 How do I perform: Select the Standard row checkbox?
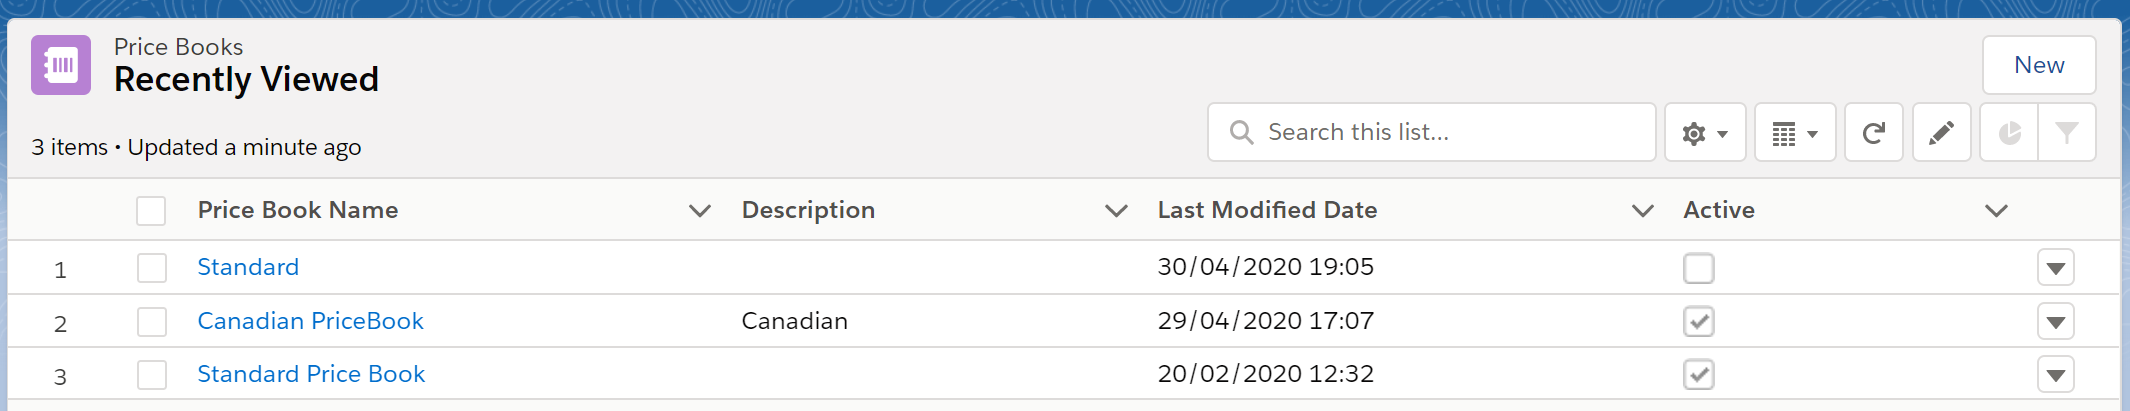(152, 268)
